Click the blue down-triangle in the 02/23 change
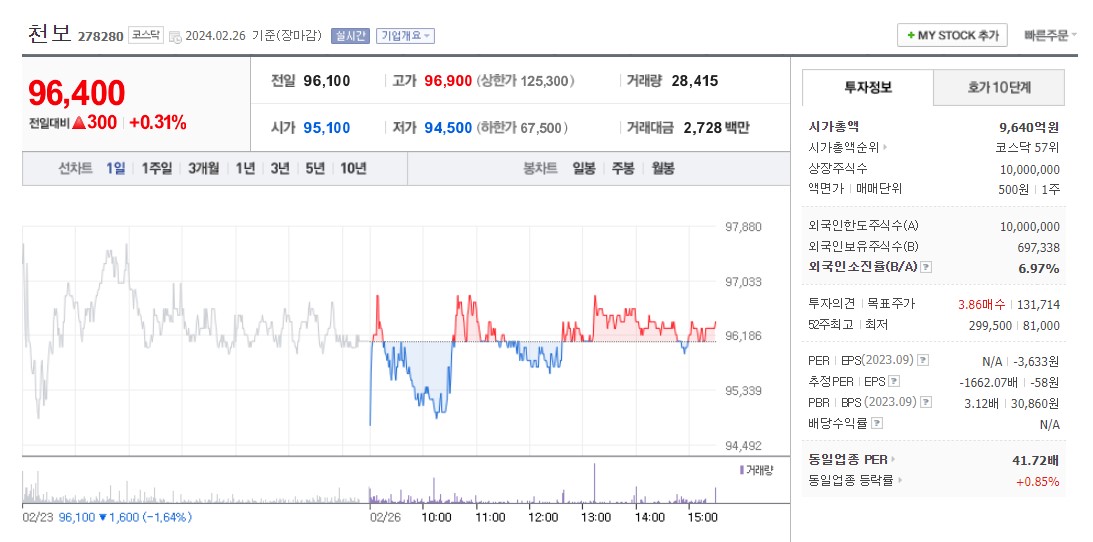The height and width of the screenshot is (542, 1093). 102,518
